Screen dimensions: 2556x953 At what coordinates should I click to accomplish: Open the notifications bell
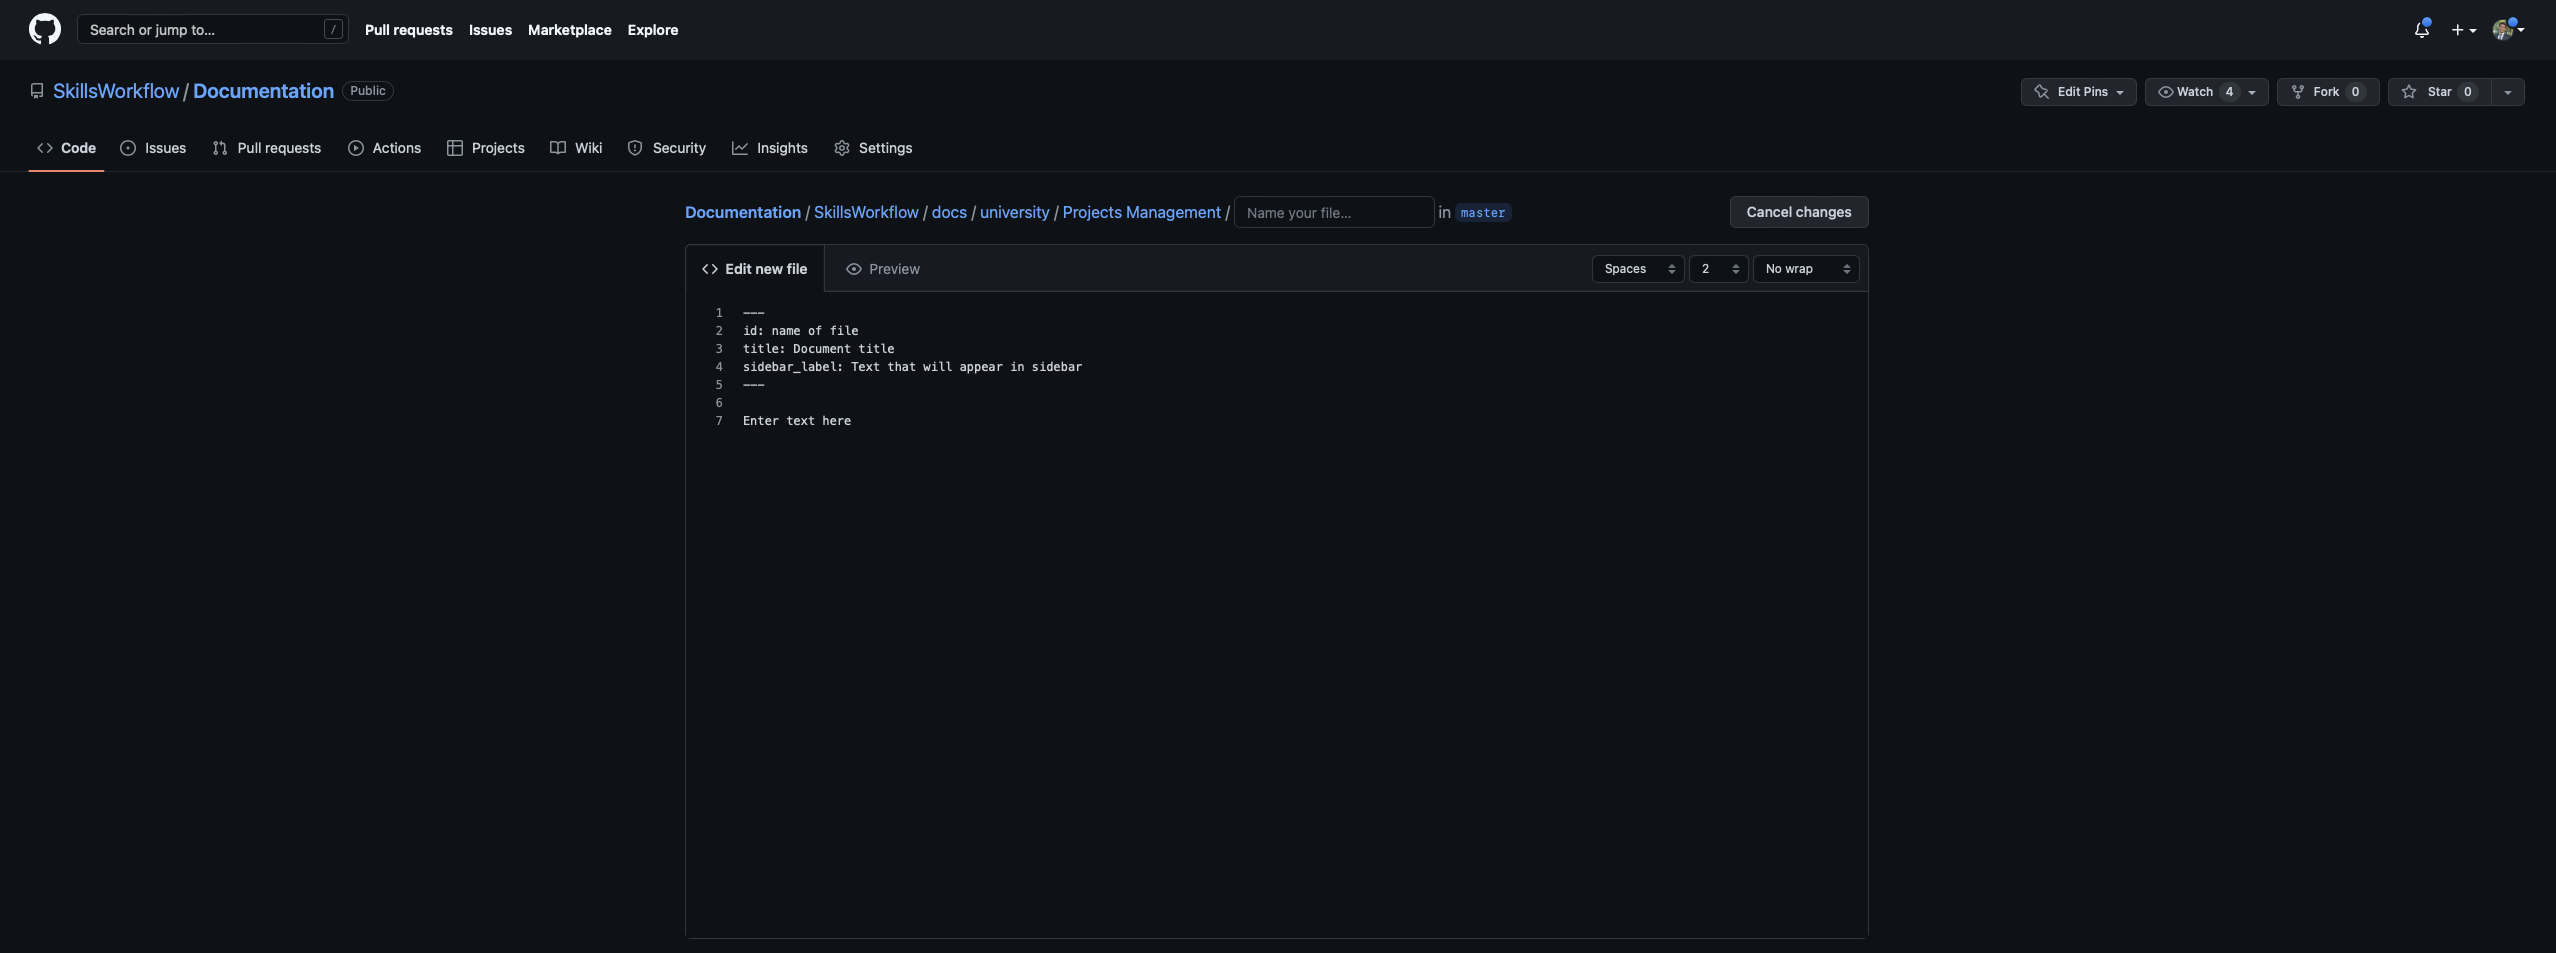coord(2421,30)
